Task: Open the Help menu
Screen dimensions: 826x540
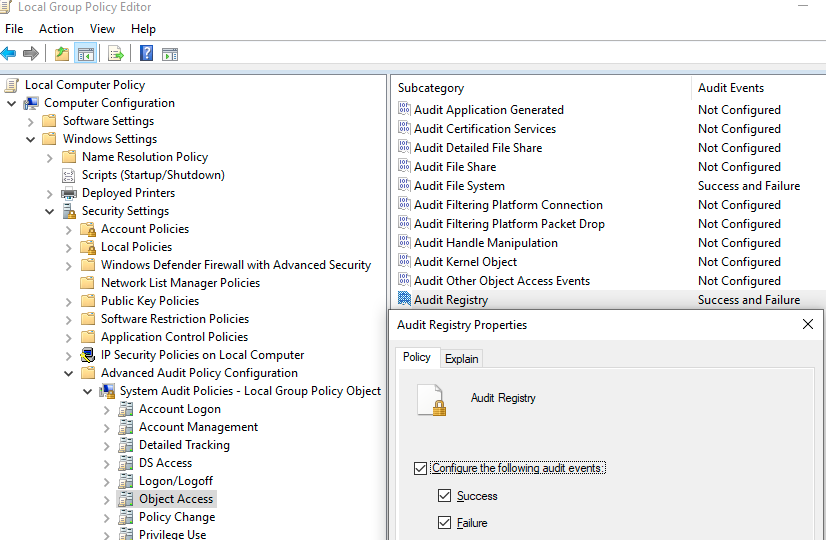Action: click(143, 28)
